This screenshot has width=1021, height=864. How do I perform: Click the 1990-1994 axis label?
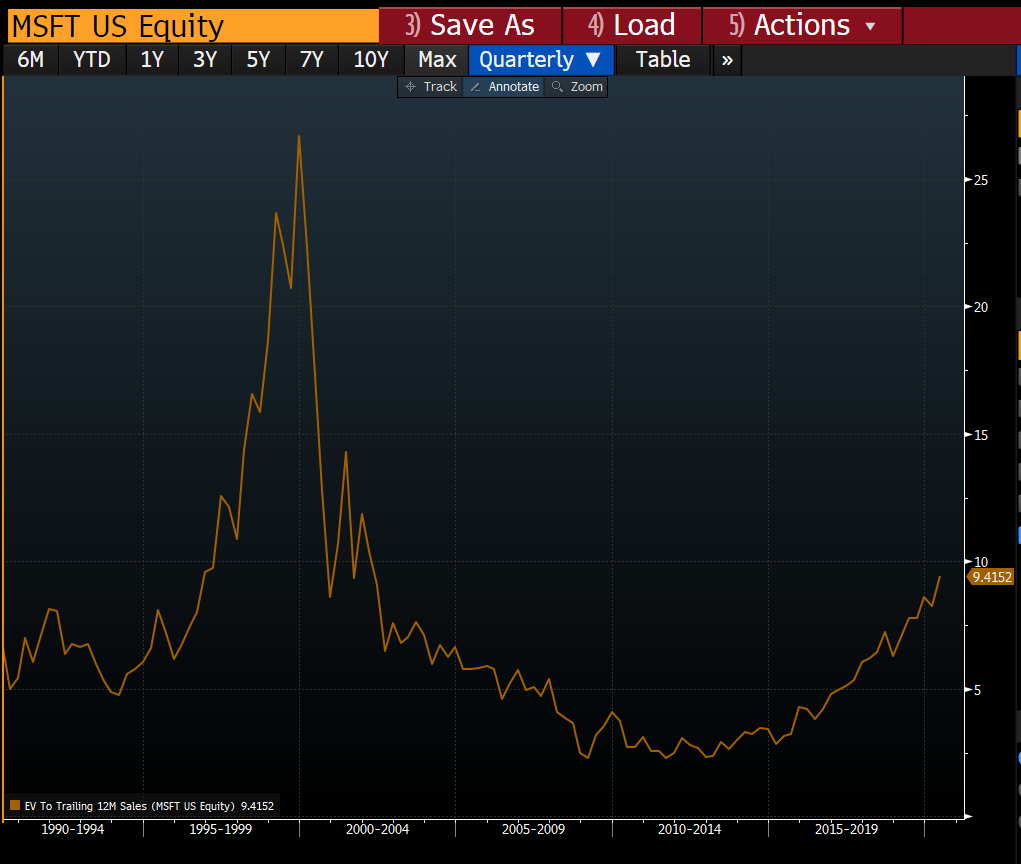(x=73, y=829)
